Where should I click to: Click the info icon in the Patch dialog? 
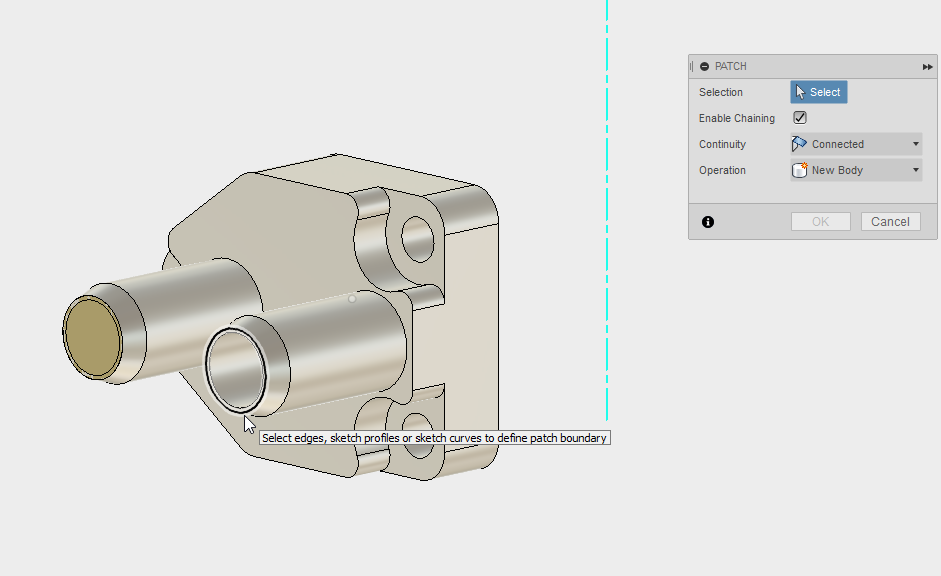(707, 222)
